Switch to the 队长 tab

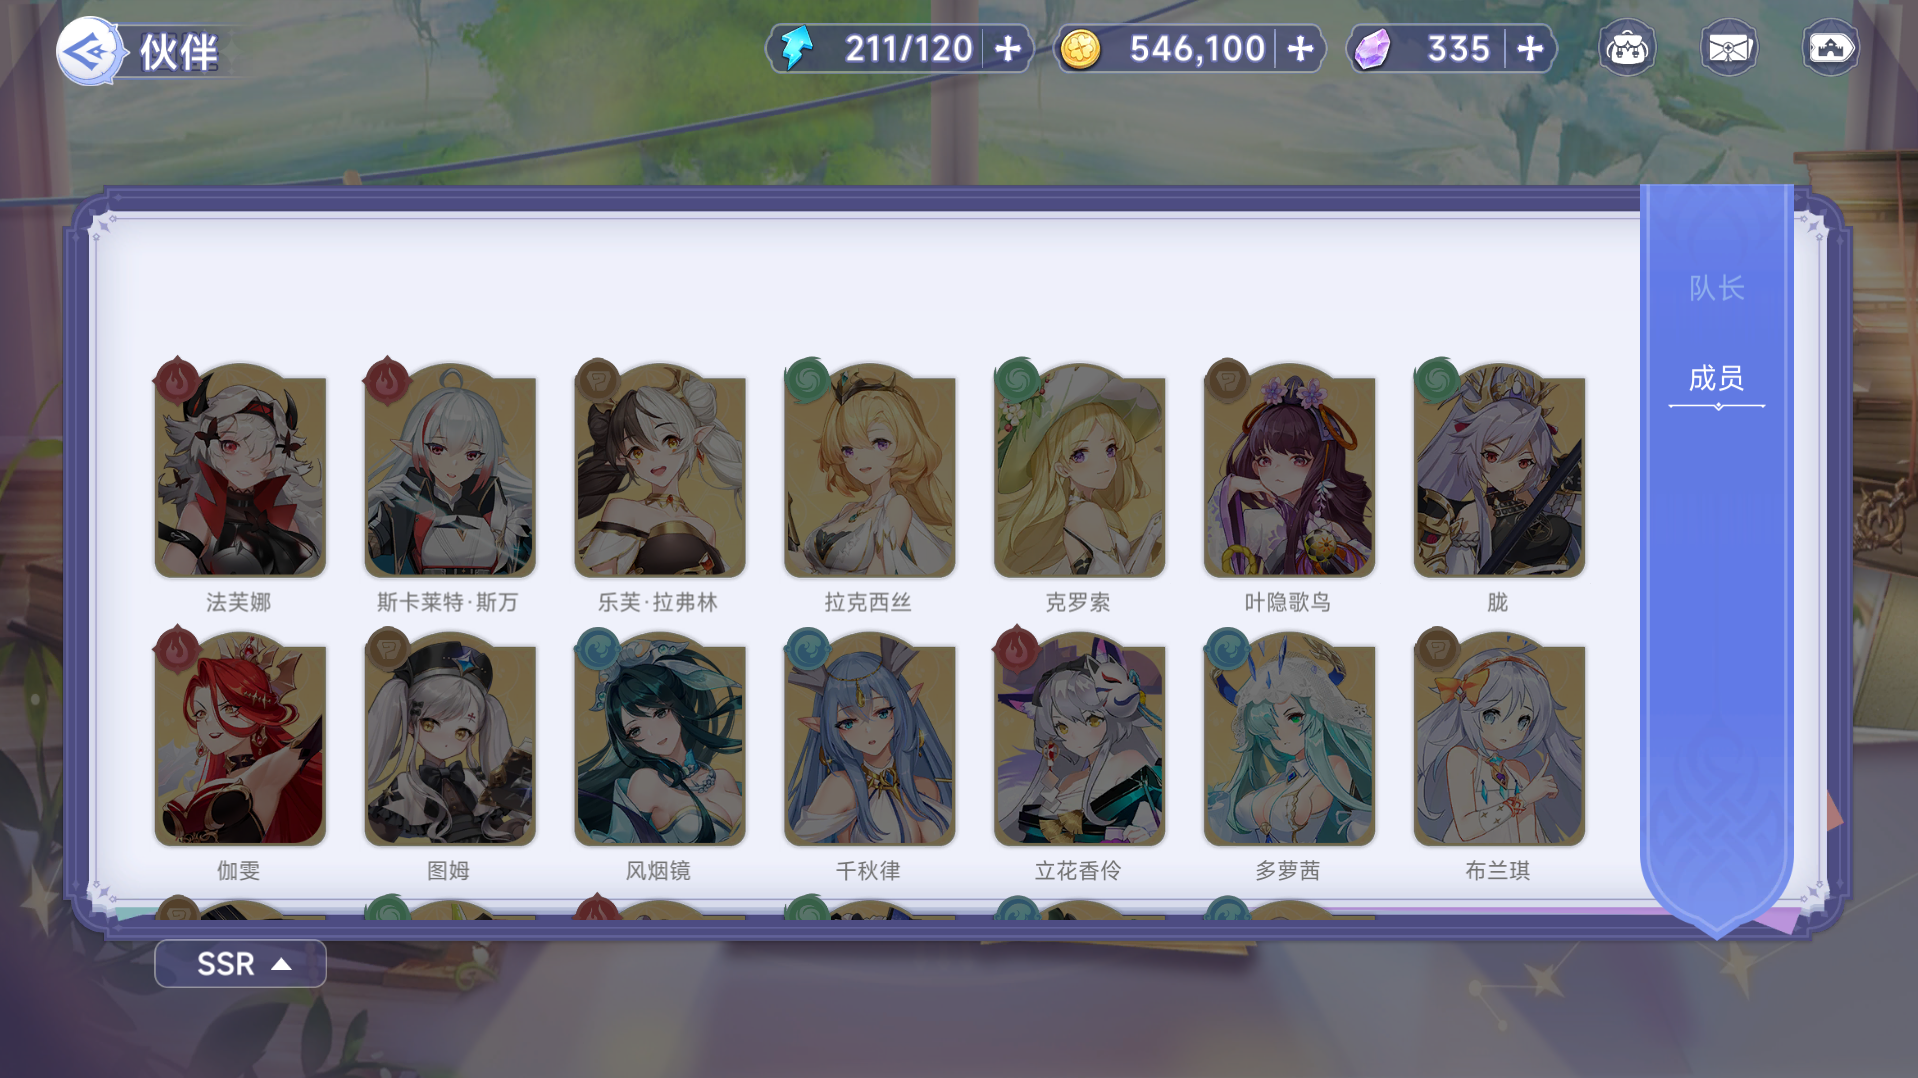coord(1716,289)
